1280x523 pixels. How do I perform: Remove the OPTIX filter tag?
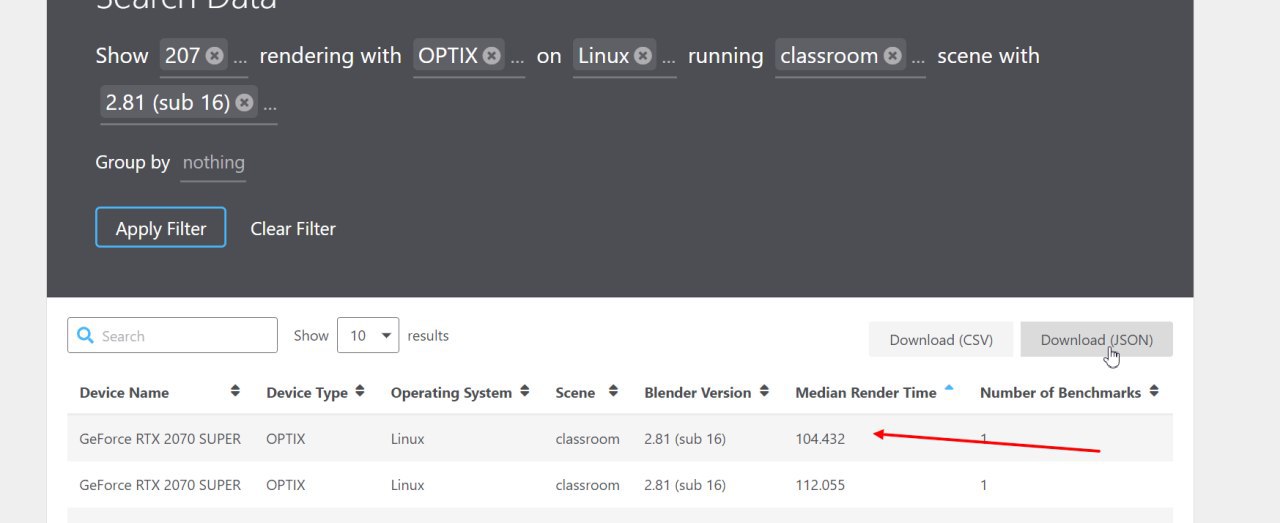coord(492,56)
